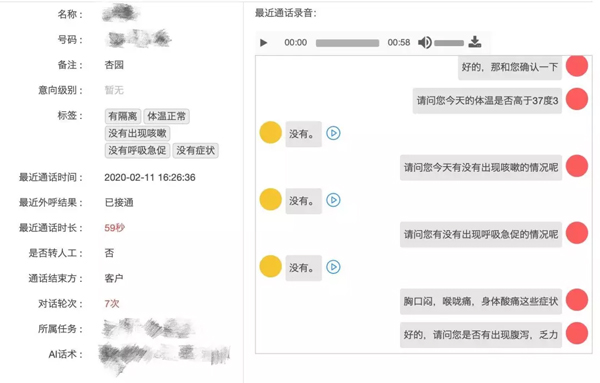
Task: Click the 59秒 call duration value
Action: (x=115, y=228)
